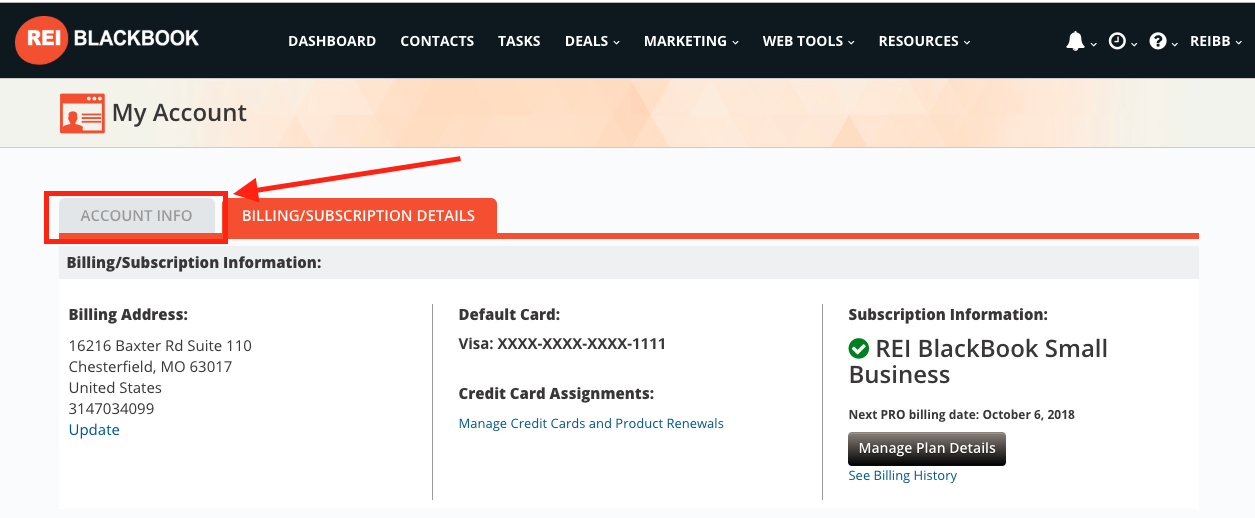Click the Subscription Information heading
1255x518 pixels.
(948, 314)
